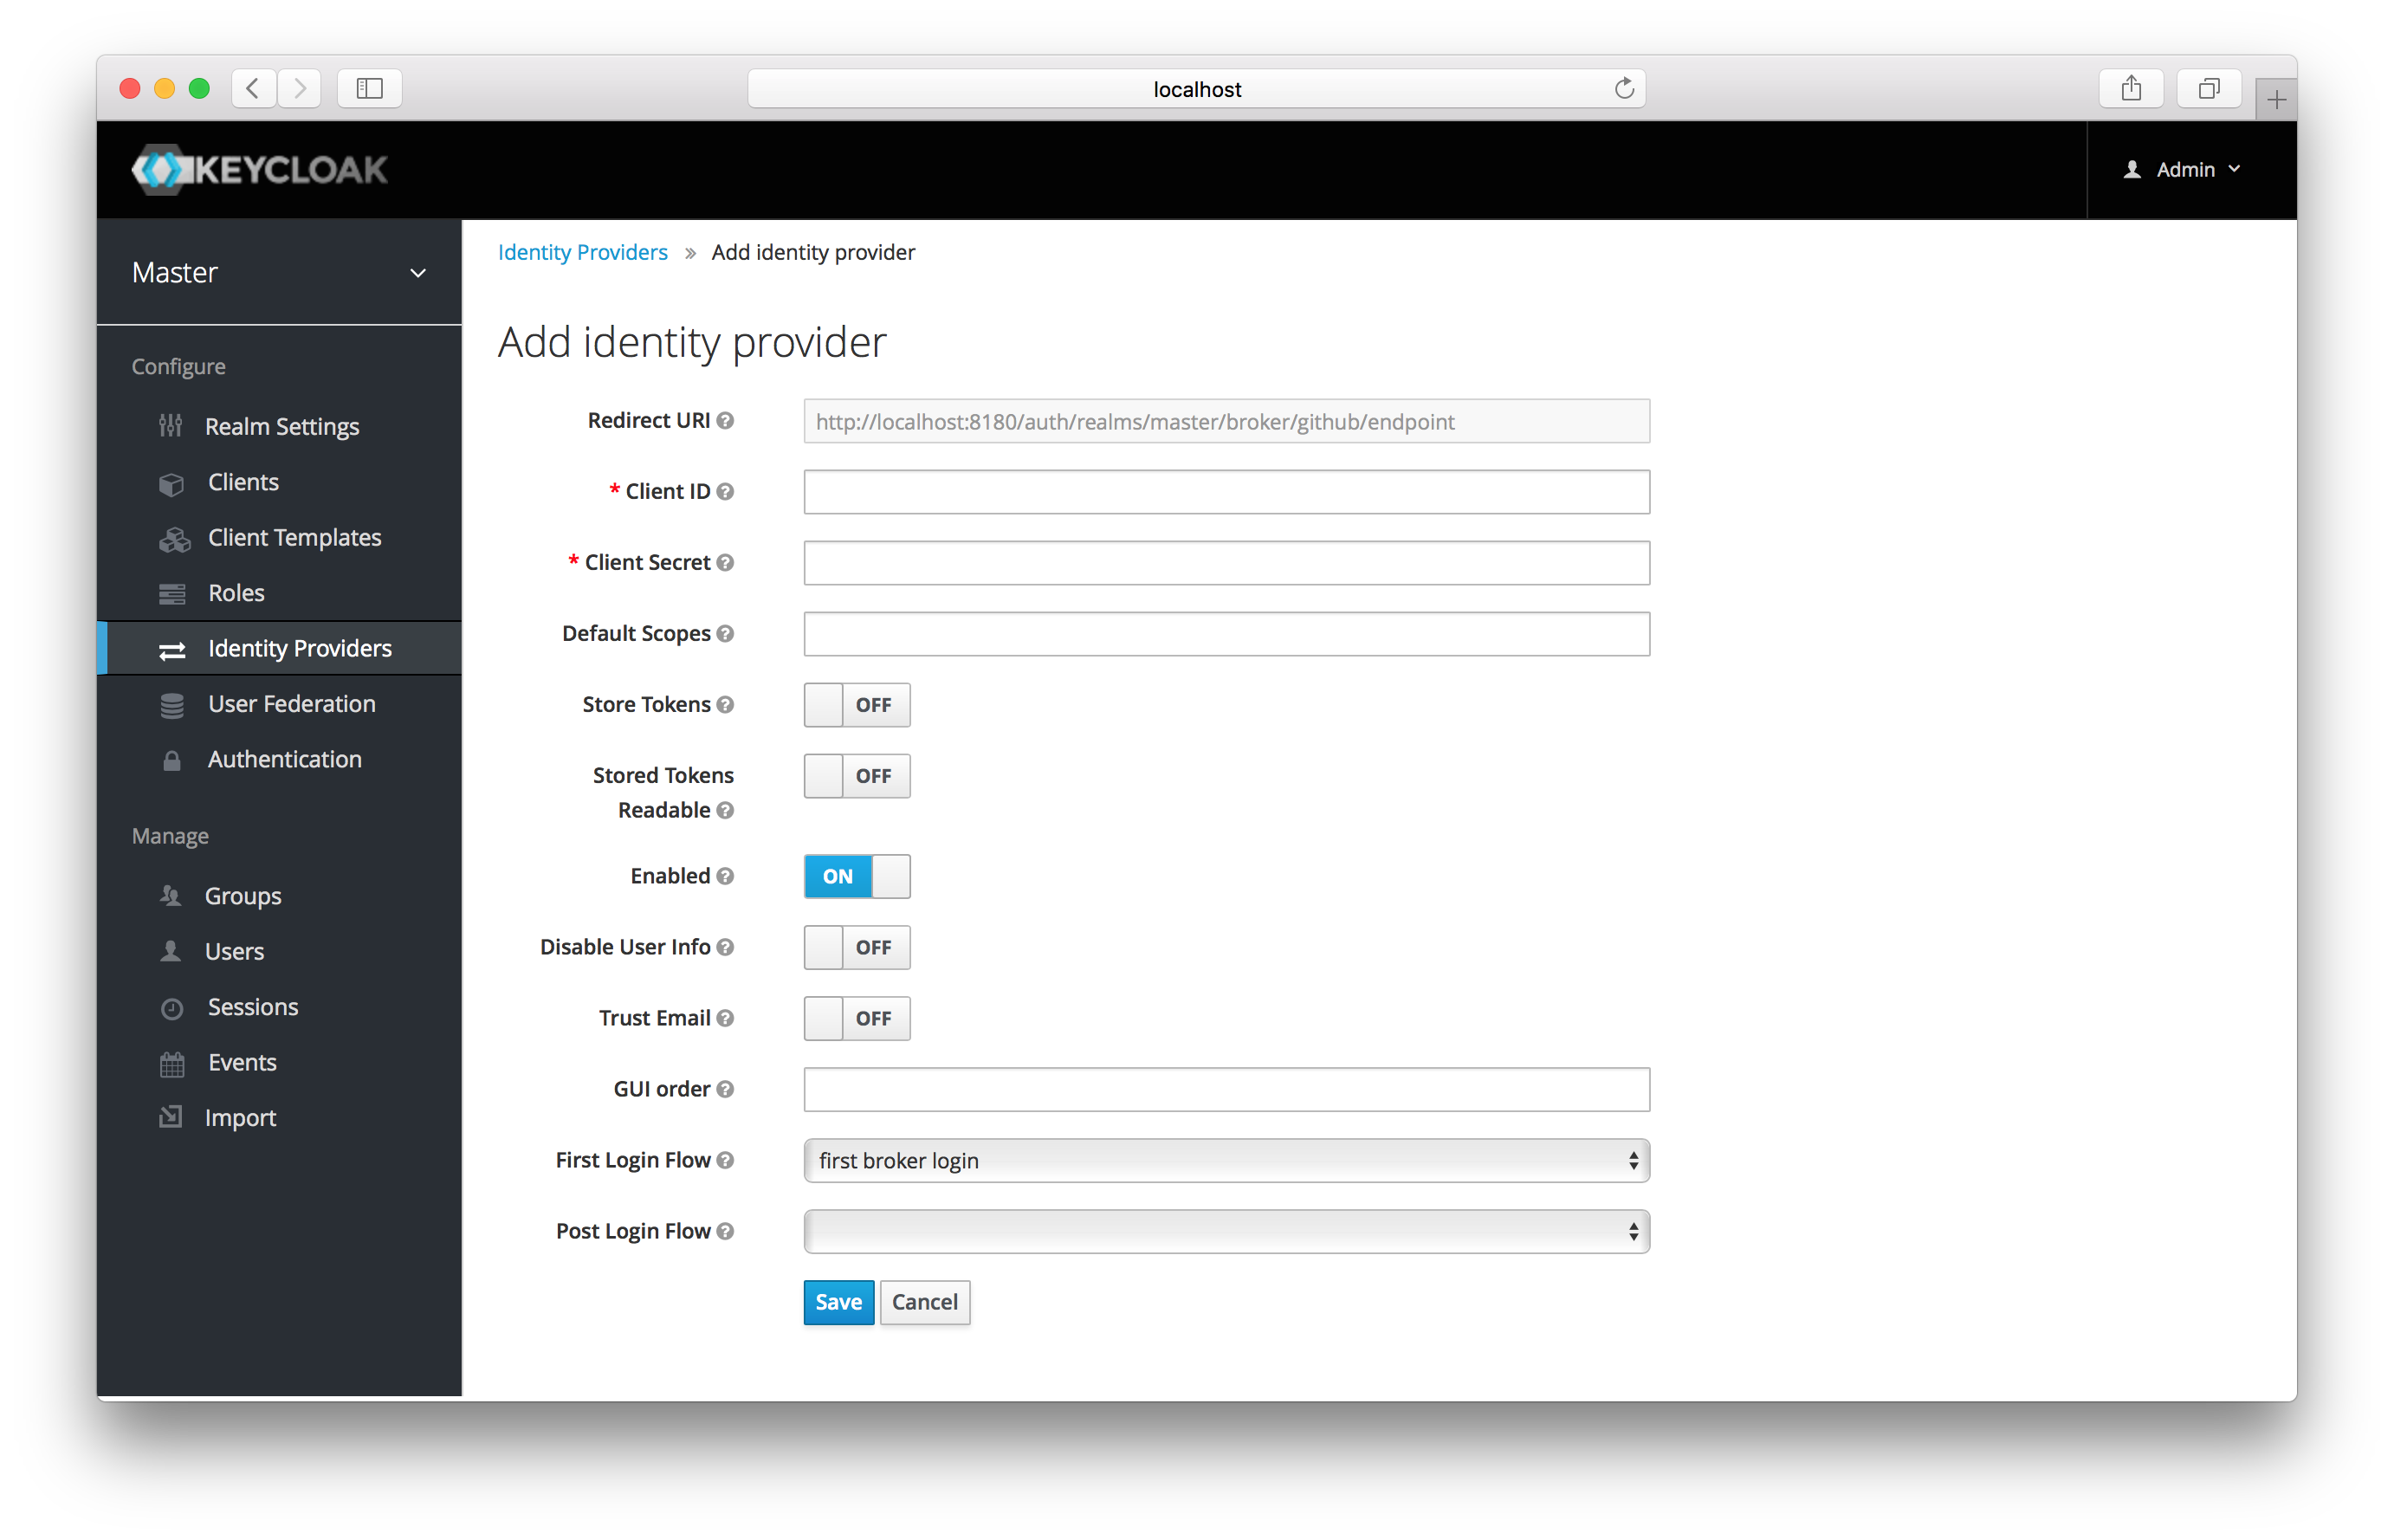This screenshot has height=1540, width=2394.
Task: Click the Save button
Action: click(836, 1301)
